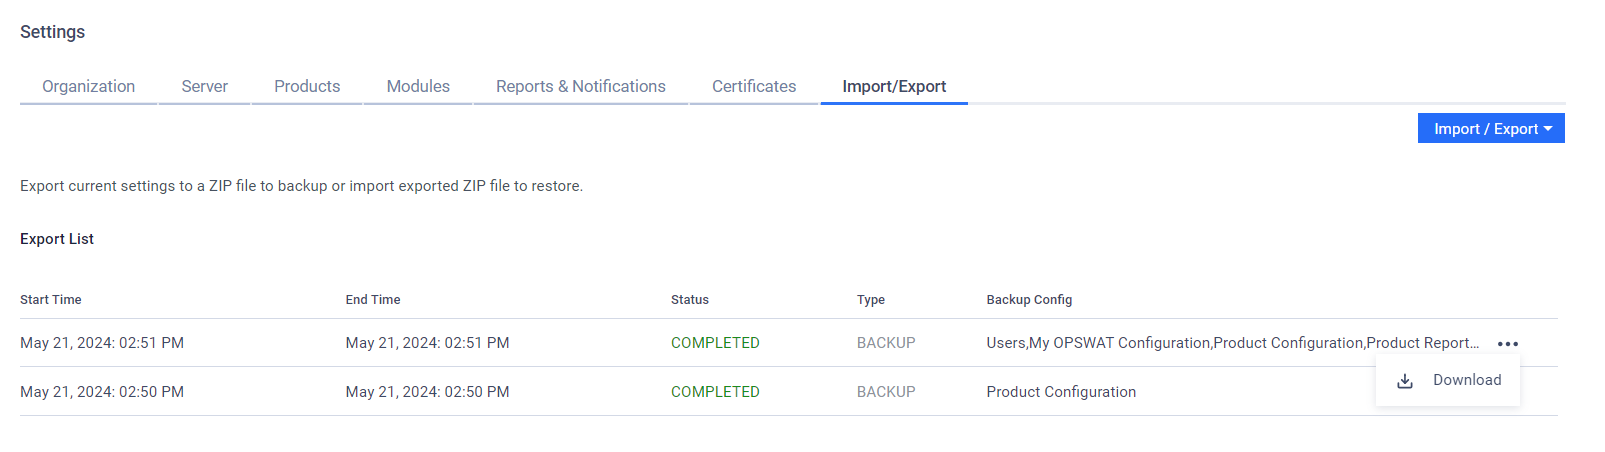
Task: Click the Start Time column header
Action: (51, 300)
